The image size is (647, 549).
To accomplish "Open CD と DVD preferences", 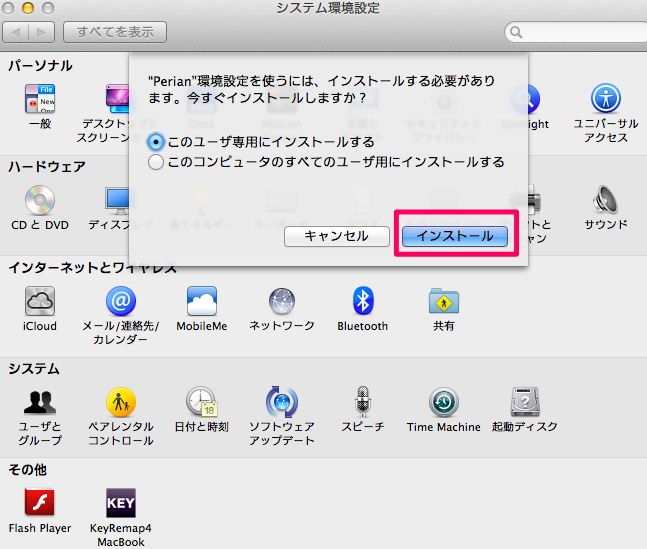I will pyautogui.click(x=40, y=200).
